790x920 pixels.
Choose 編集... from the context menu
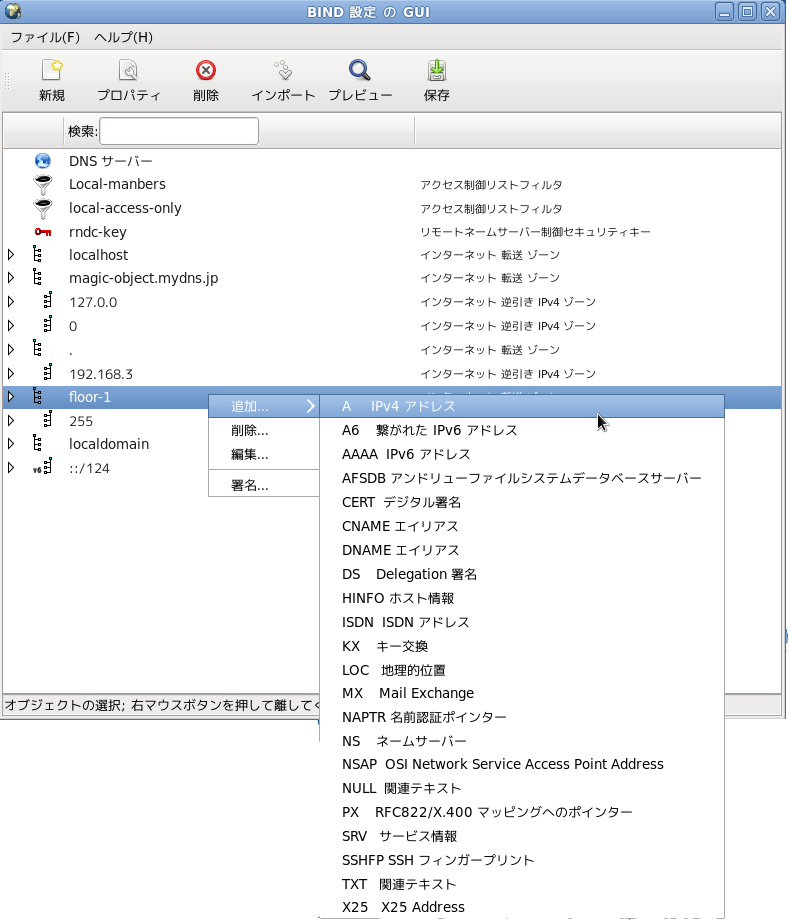click(250, 454)
